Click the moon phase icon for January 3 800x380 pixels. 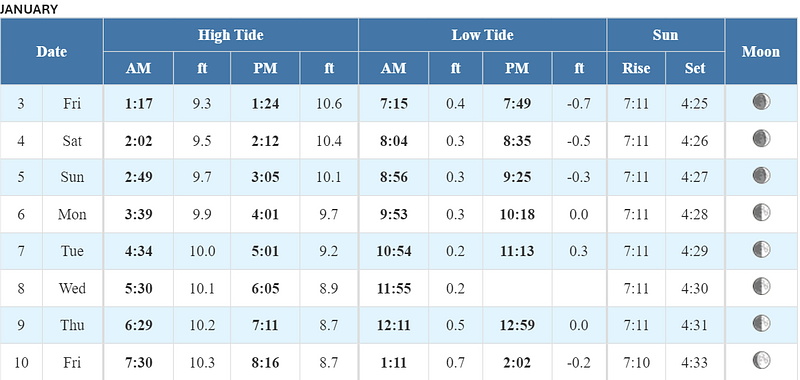[761, 102]
